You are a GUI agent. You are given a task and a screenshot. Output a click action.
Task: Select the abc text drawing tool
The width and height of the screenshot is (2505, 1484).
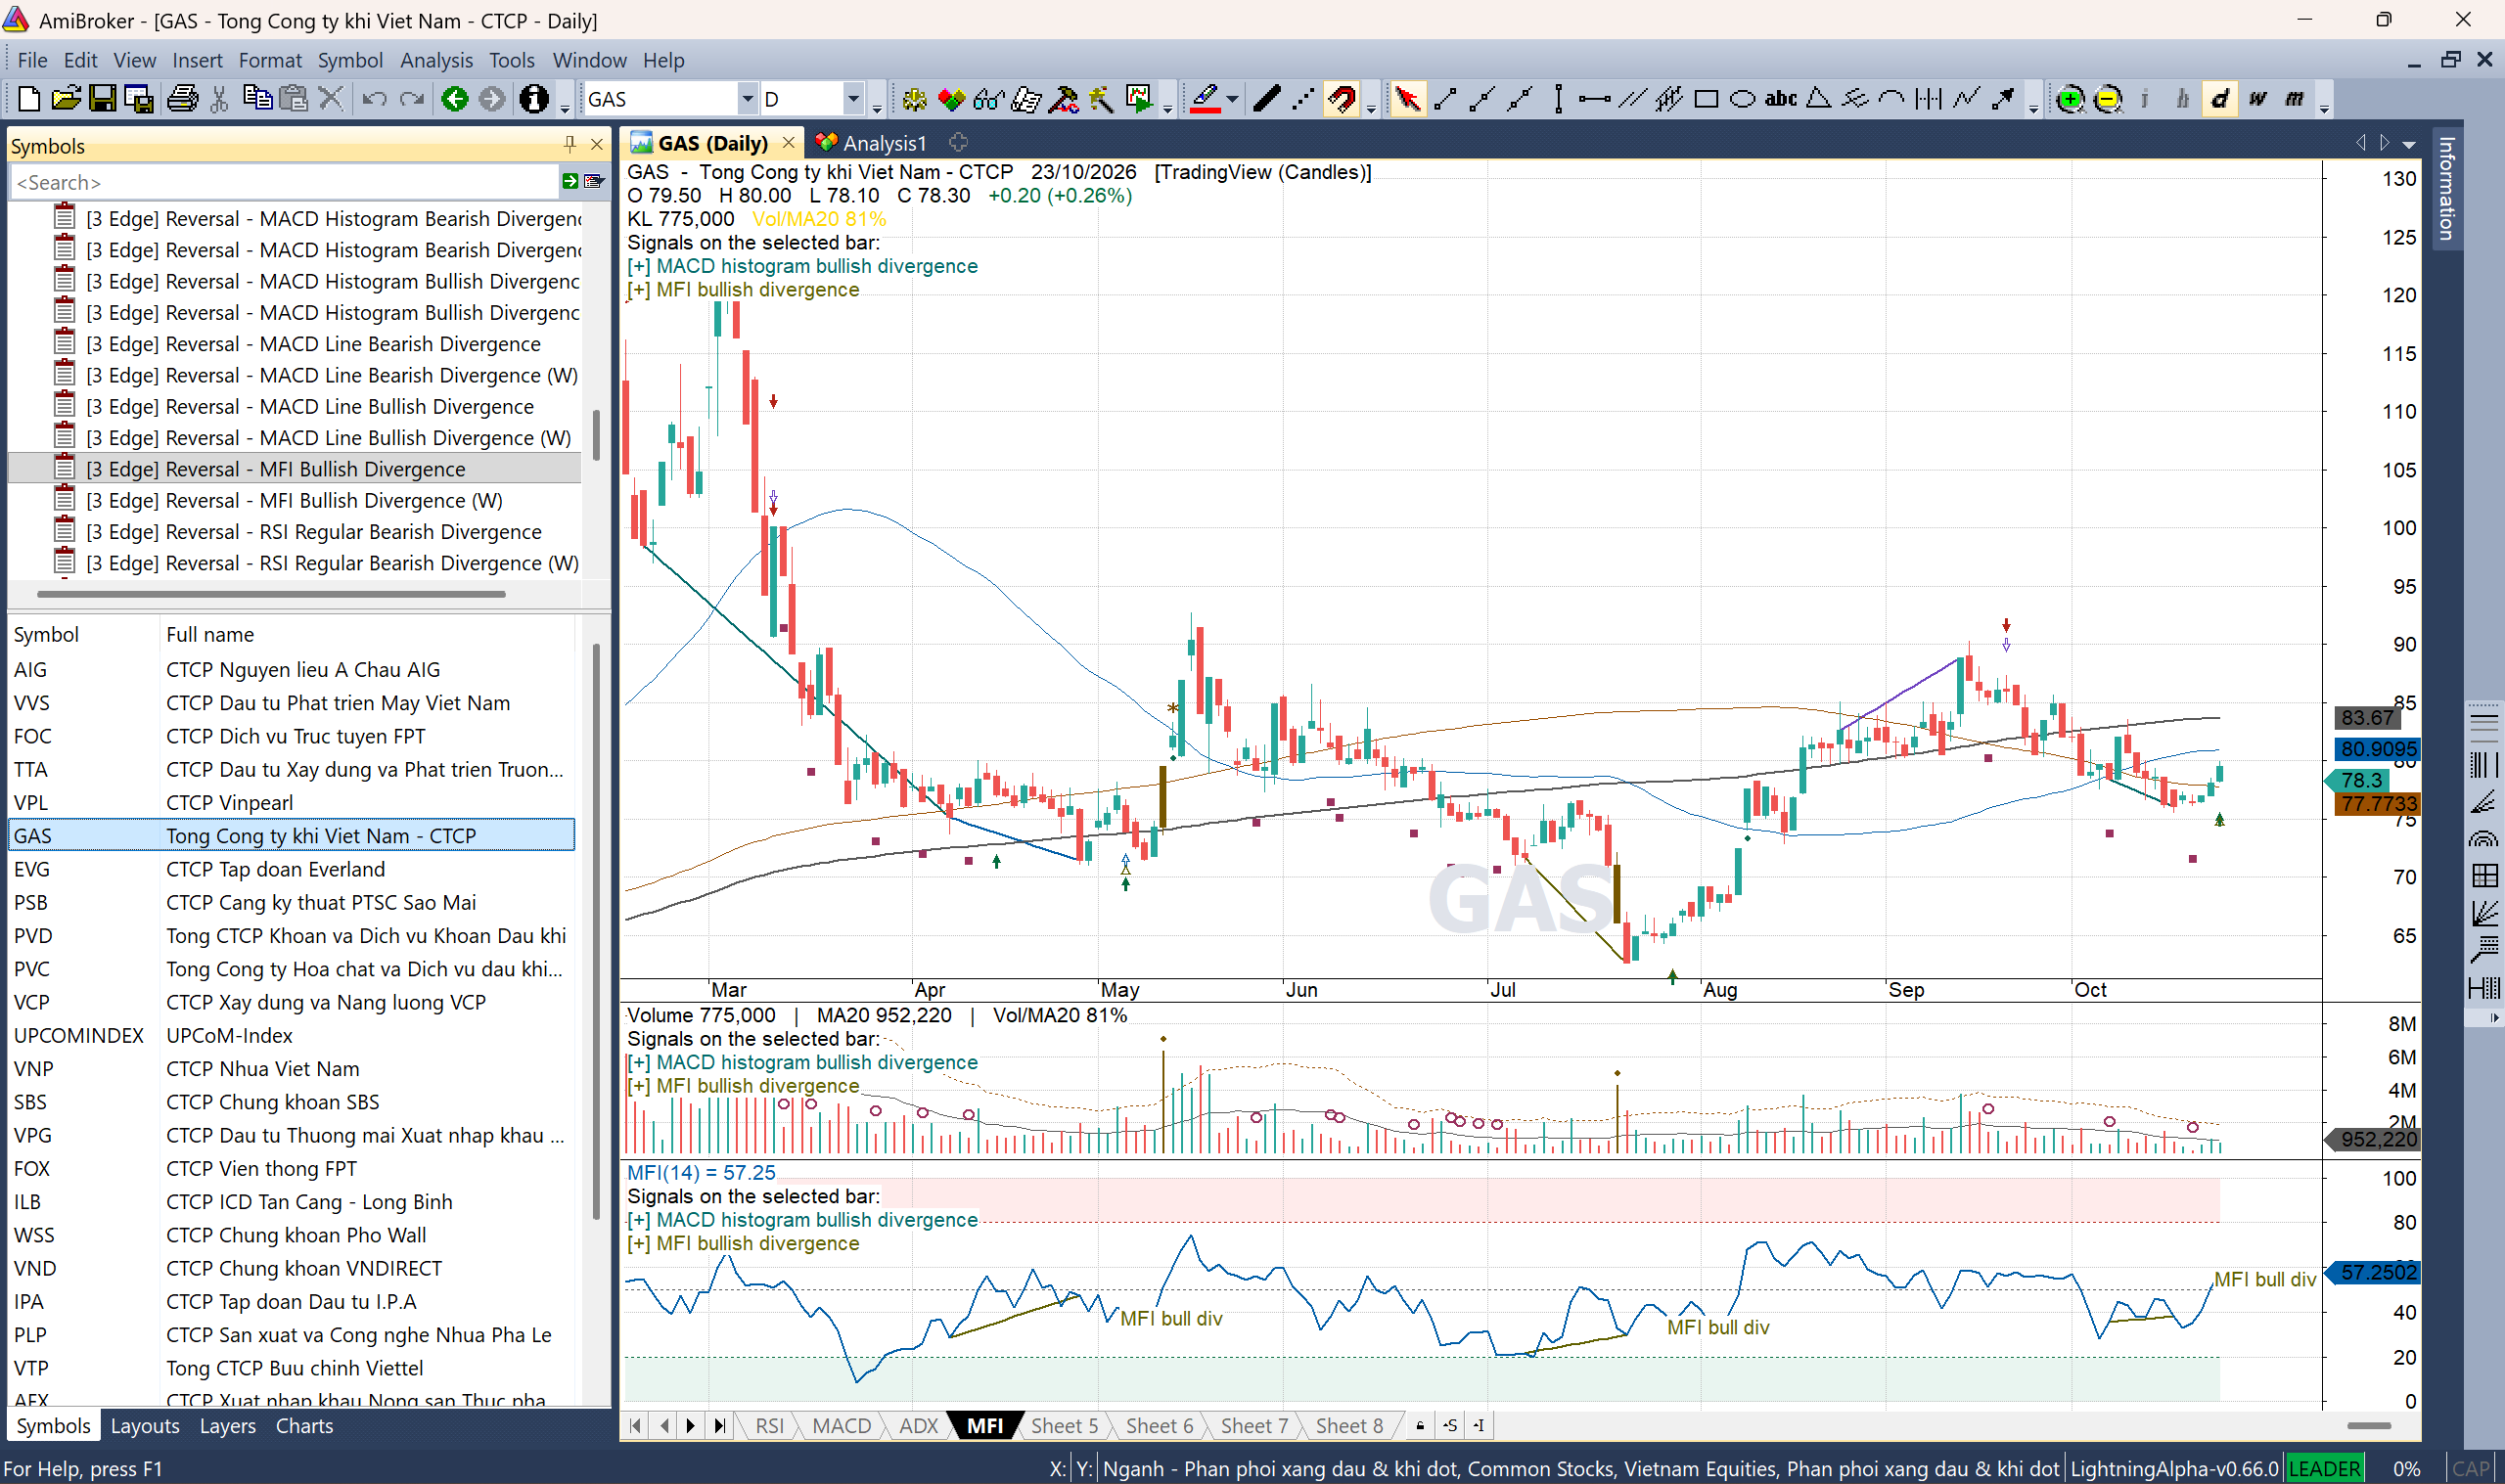[1780, 99]
